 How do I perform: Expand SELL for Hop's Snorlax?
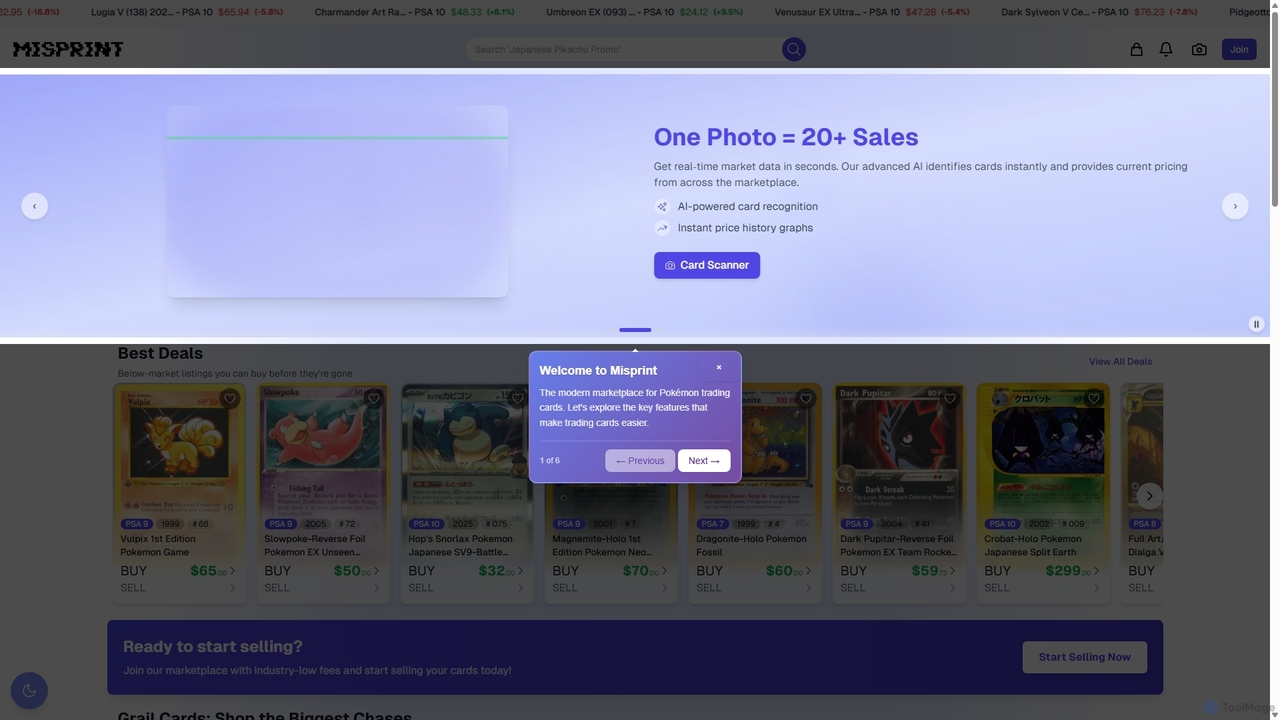(466, 588)
